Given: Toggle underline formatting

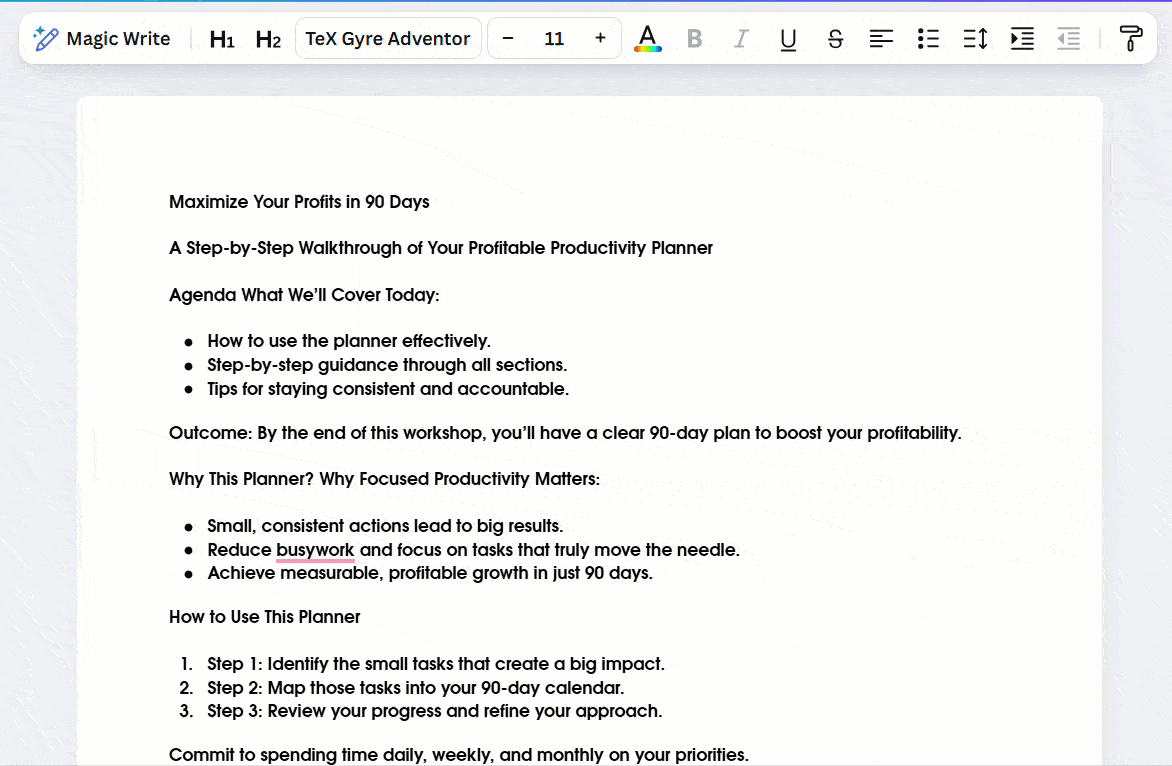Looking at the screenshot, I should pos(788,38).
